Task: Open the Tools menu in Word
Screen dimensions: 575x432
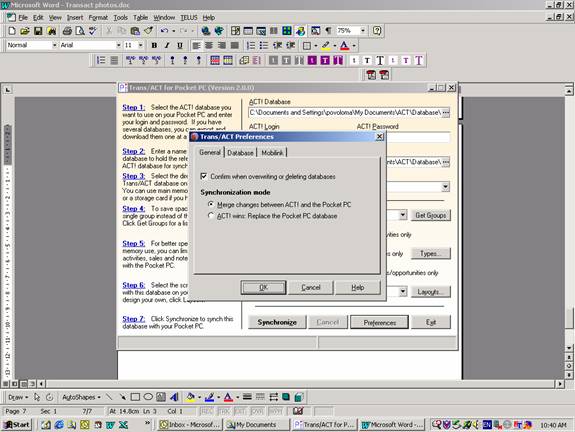Action: (x=120, y=18)
